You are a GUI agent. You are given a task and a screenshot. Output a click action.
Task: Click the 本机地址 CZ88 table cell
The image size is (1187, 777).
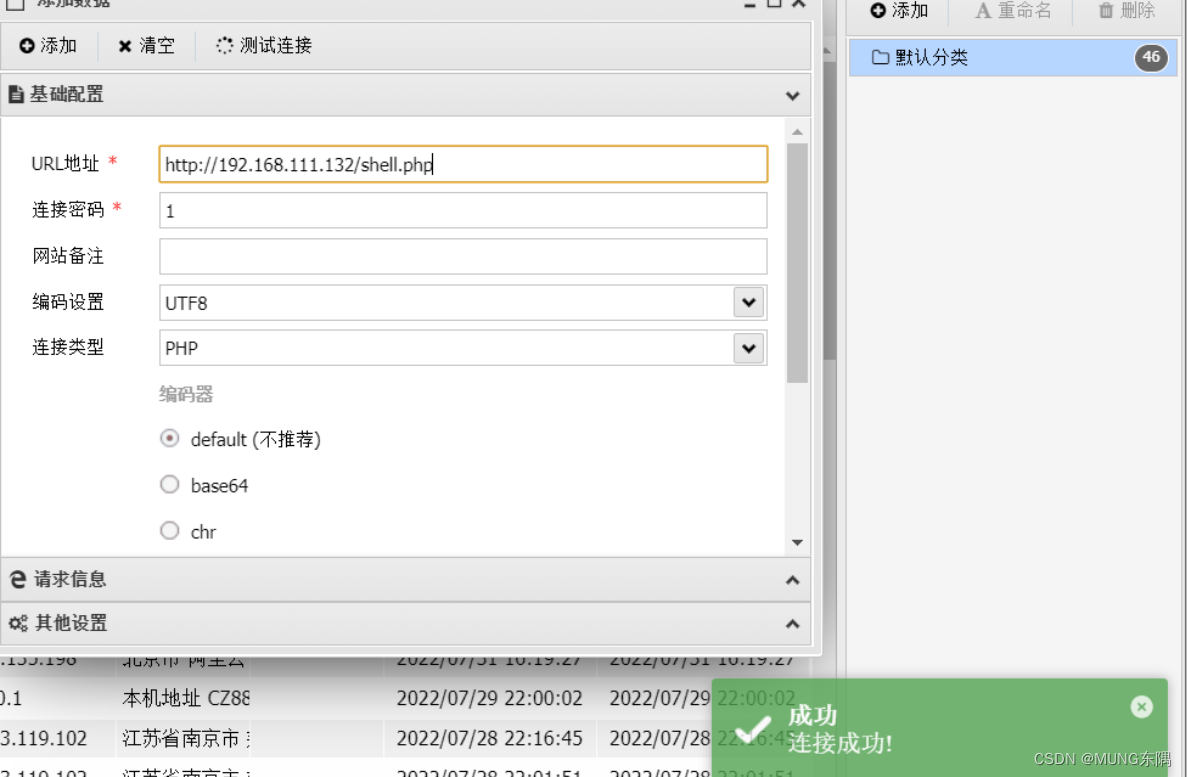coord(185,698)
